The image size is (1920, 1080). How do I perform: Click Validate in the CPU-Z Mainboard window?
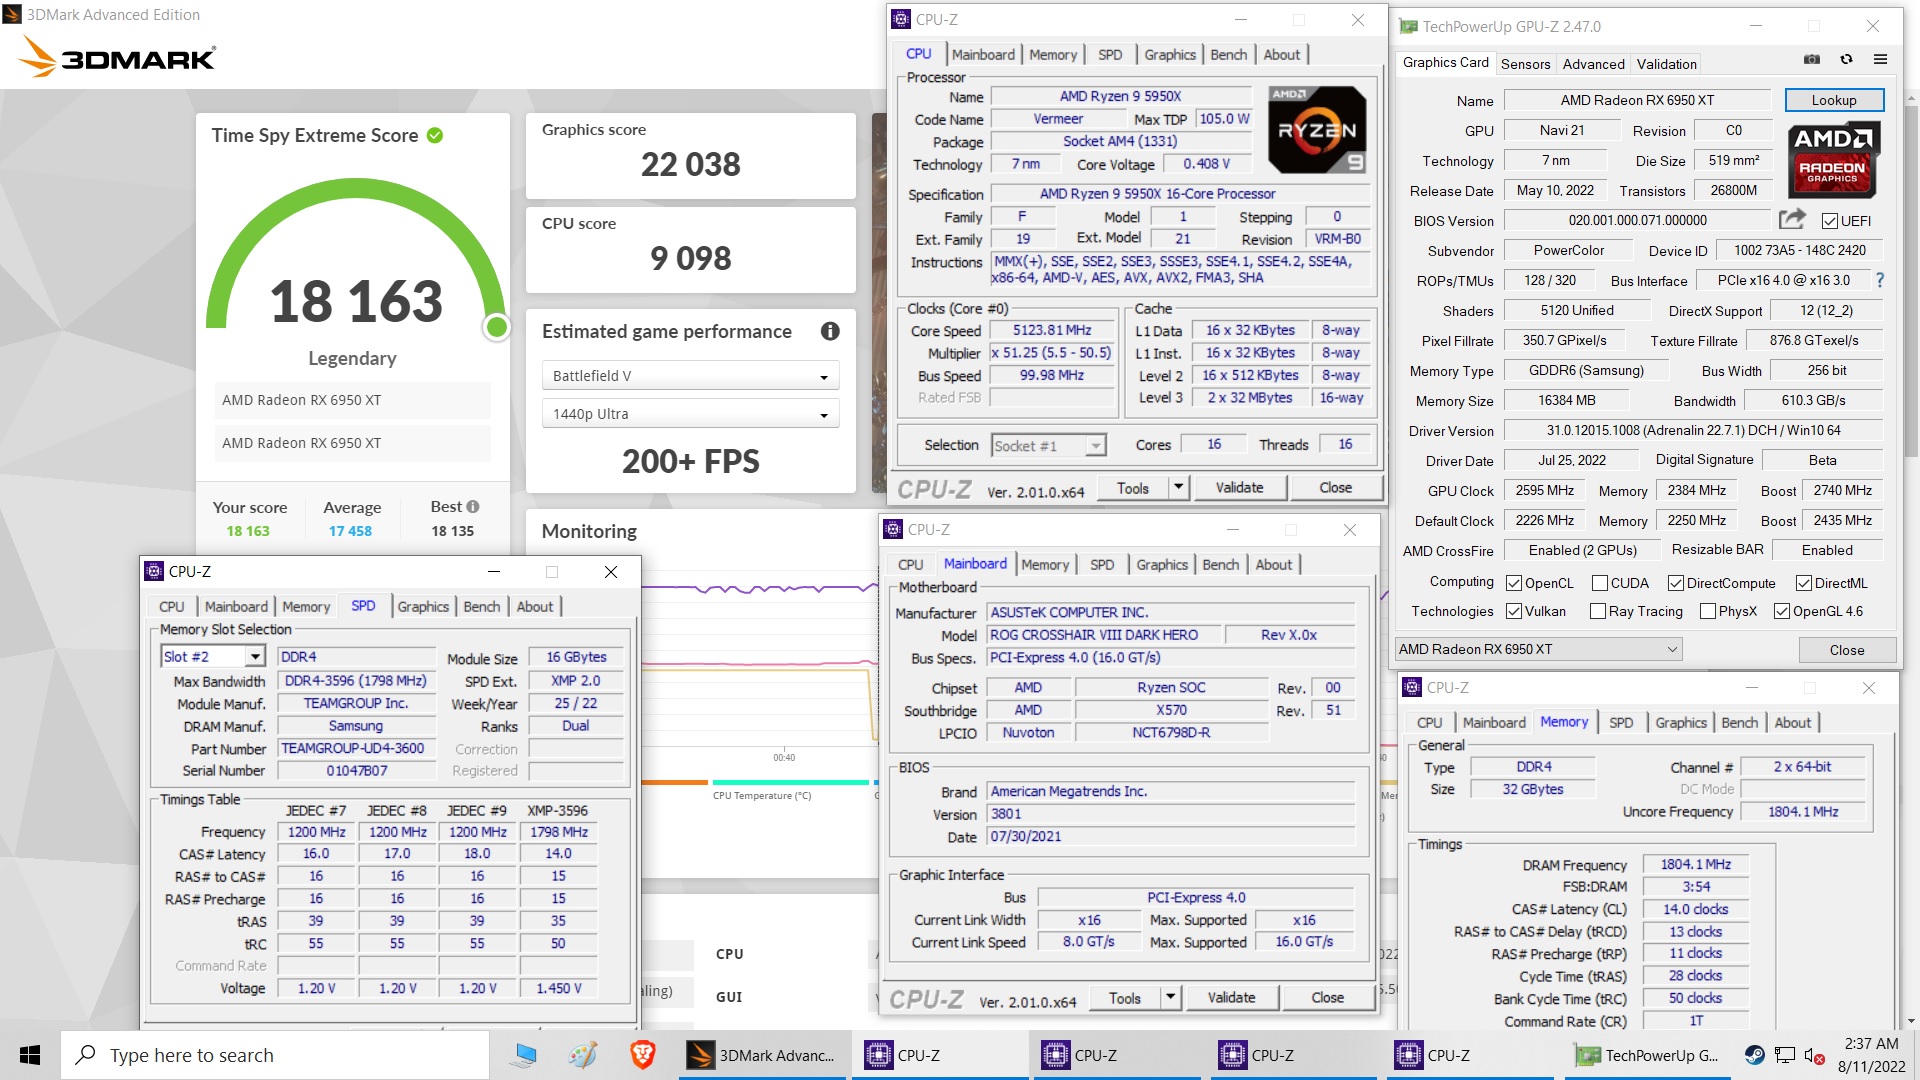click(x=1231, y=998)
